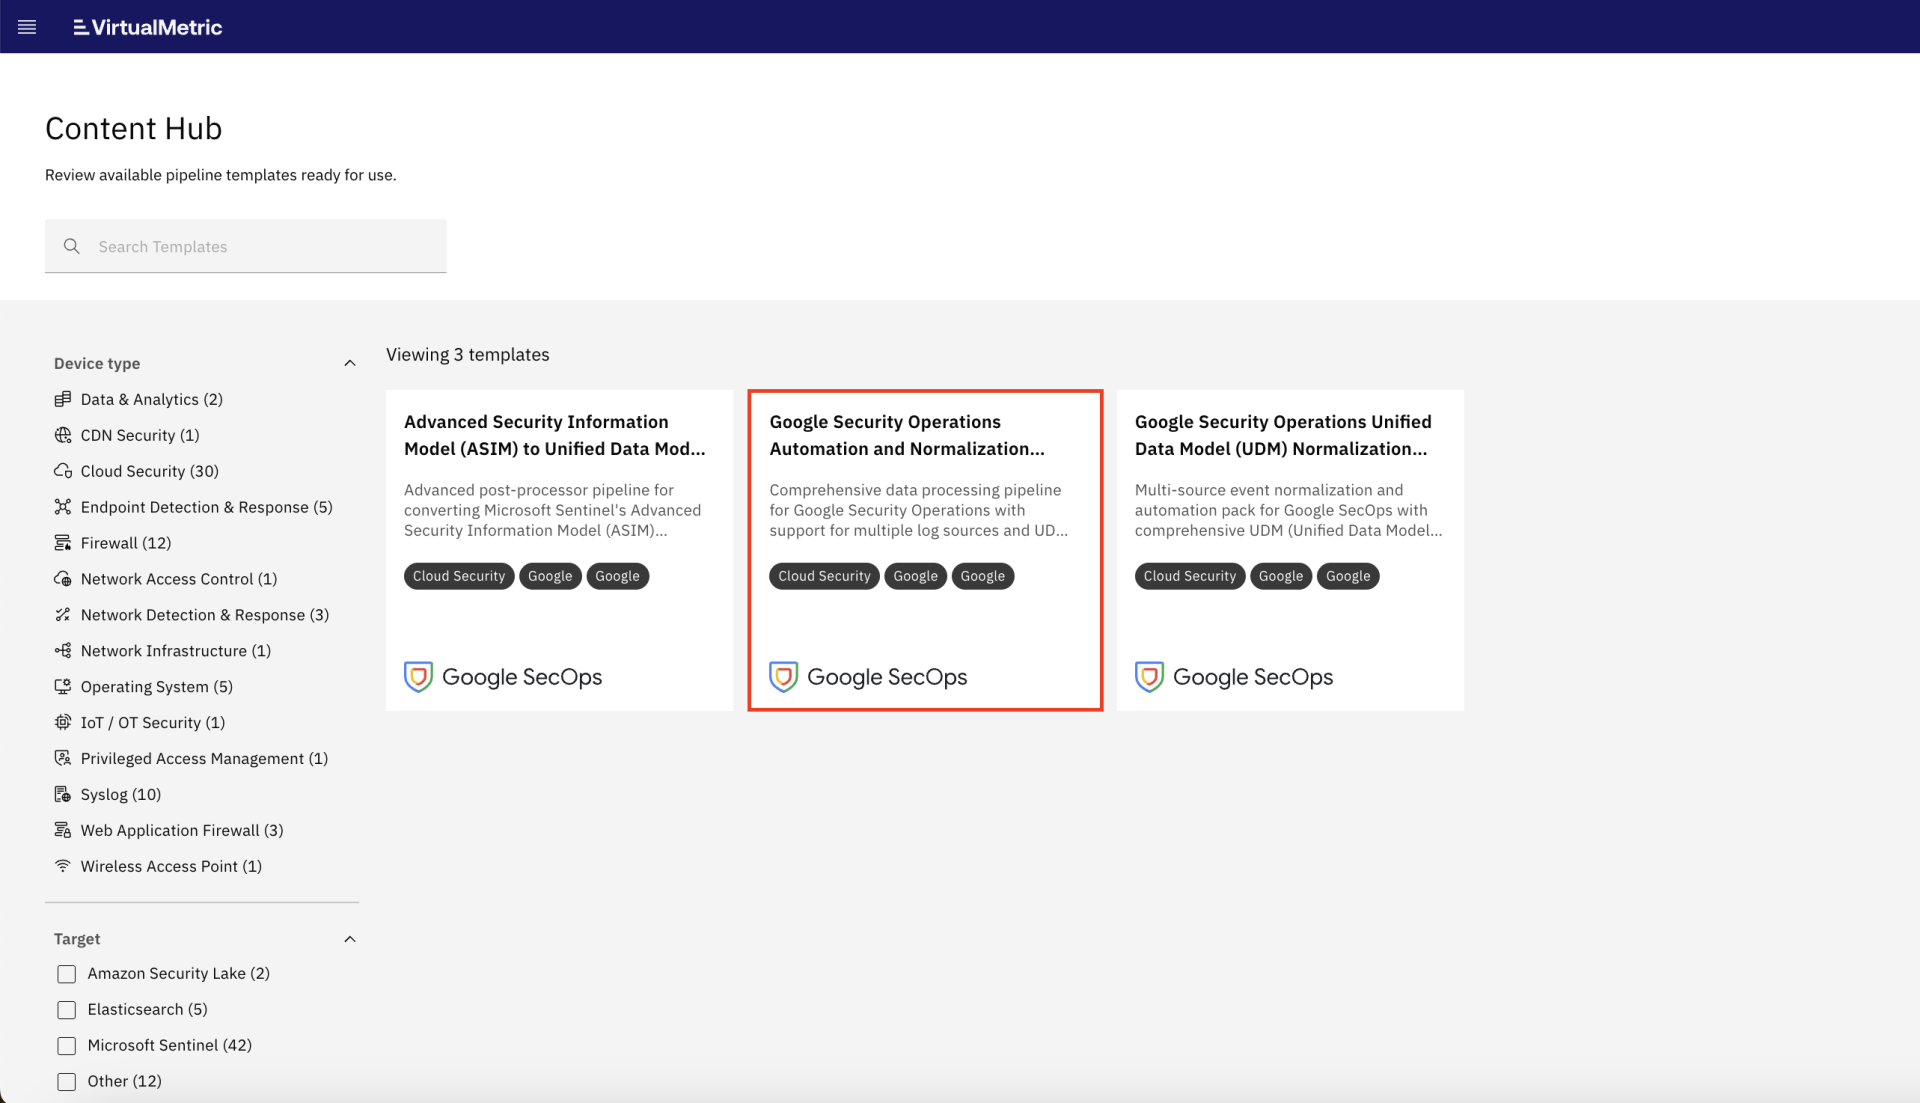Click the Cloud Security tag on the first template
This screenshot has width=1920, height=1103.
[458, 576]
